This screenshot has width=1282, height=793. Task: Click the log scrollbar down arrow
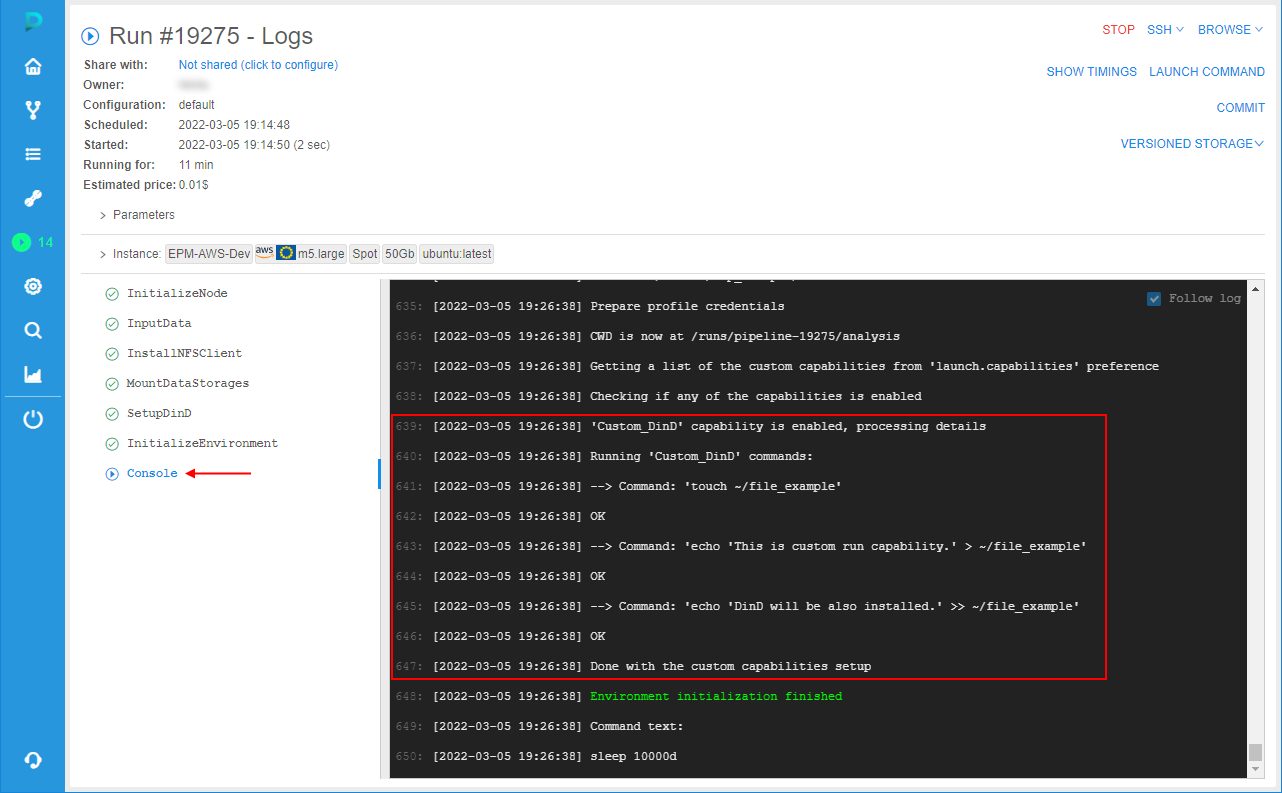click(x=1255, y=771)
